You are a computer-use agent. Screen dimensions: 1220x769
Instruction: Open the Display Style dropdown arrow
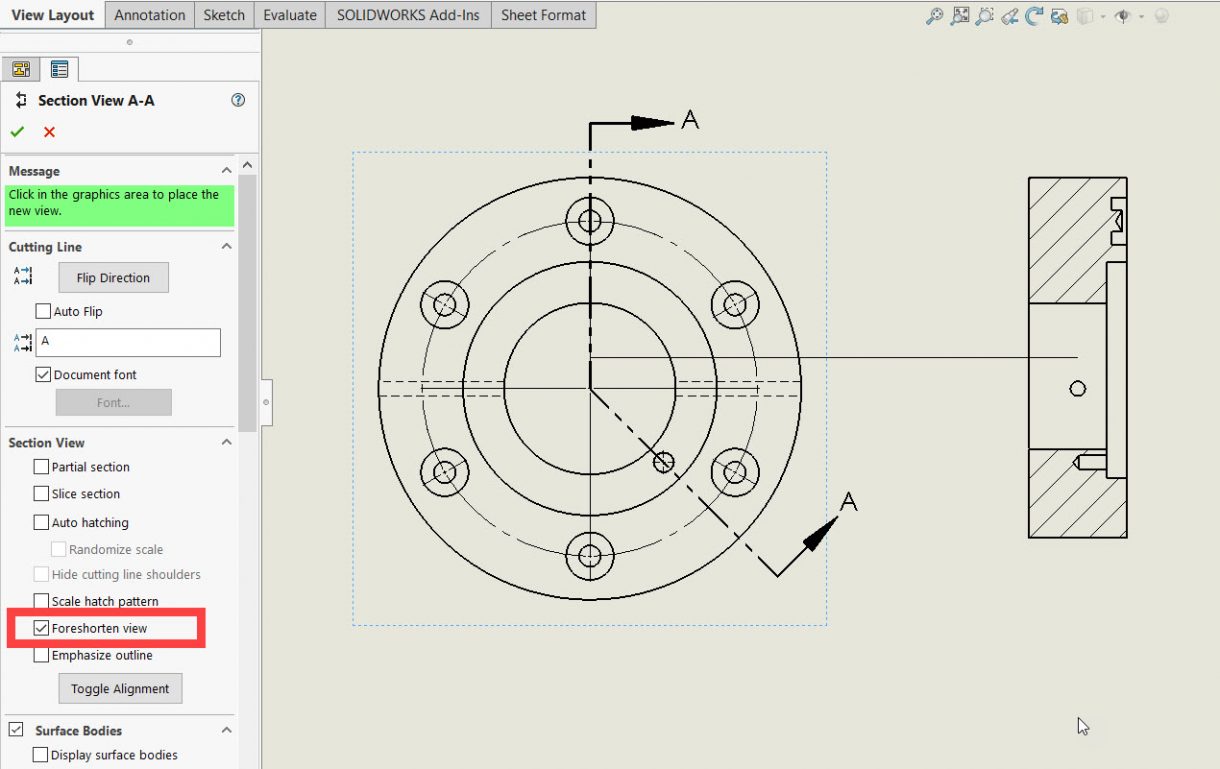tap(1103, 17)
